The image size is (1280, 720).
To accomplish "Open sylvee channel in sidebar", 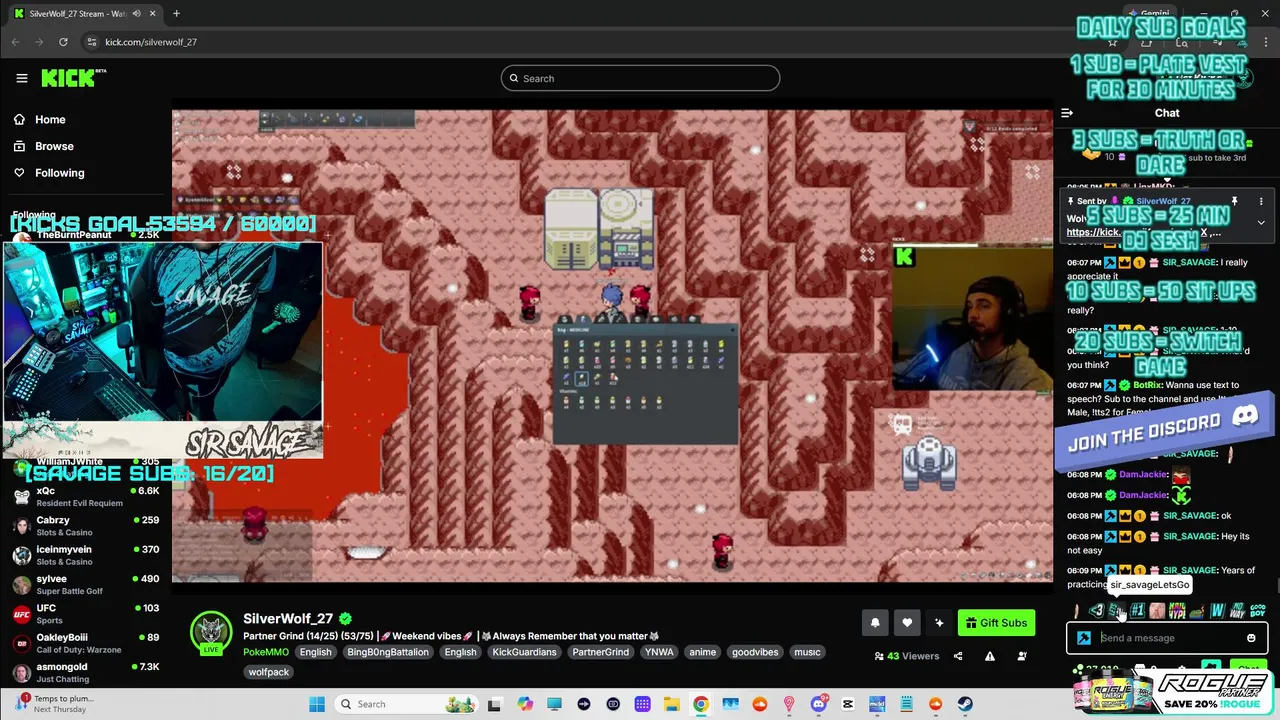I will [85, 584].
